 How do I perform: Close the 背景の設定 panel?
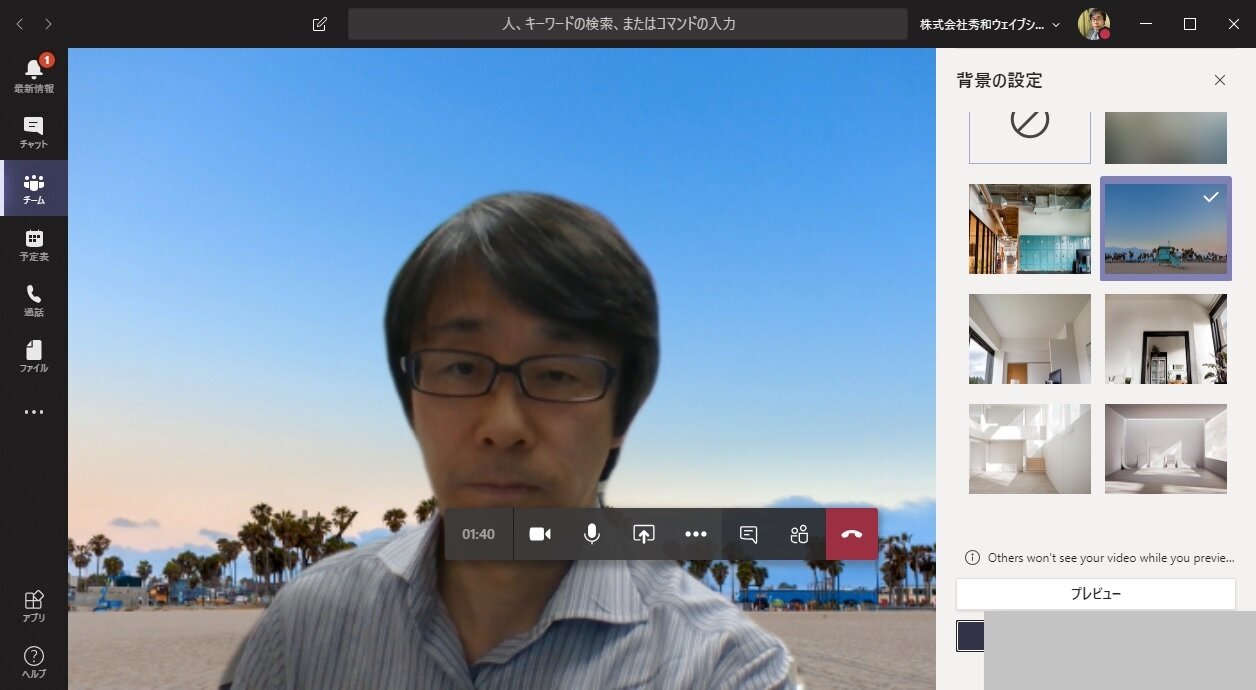(x=1219, y=80)
